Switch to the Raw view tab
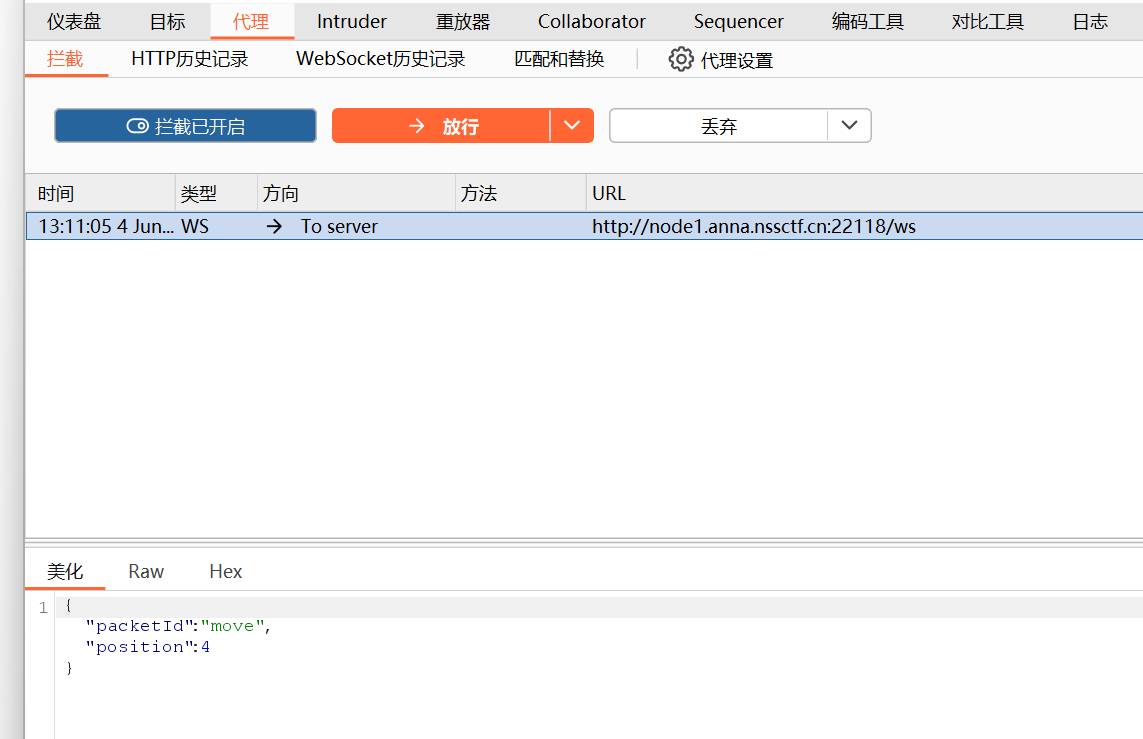 pos(146,571)
